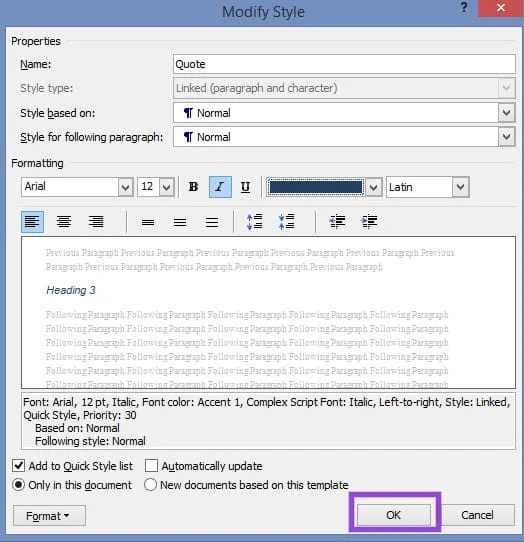Screen dimensions: 524x542
Task: Increase paragraph indent
Action: (x=369, y=222)
